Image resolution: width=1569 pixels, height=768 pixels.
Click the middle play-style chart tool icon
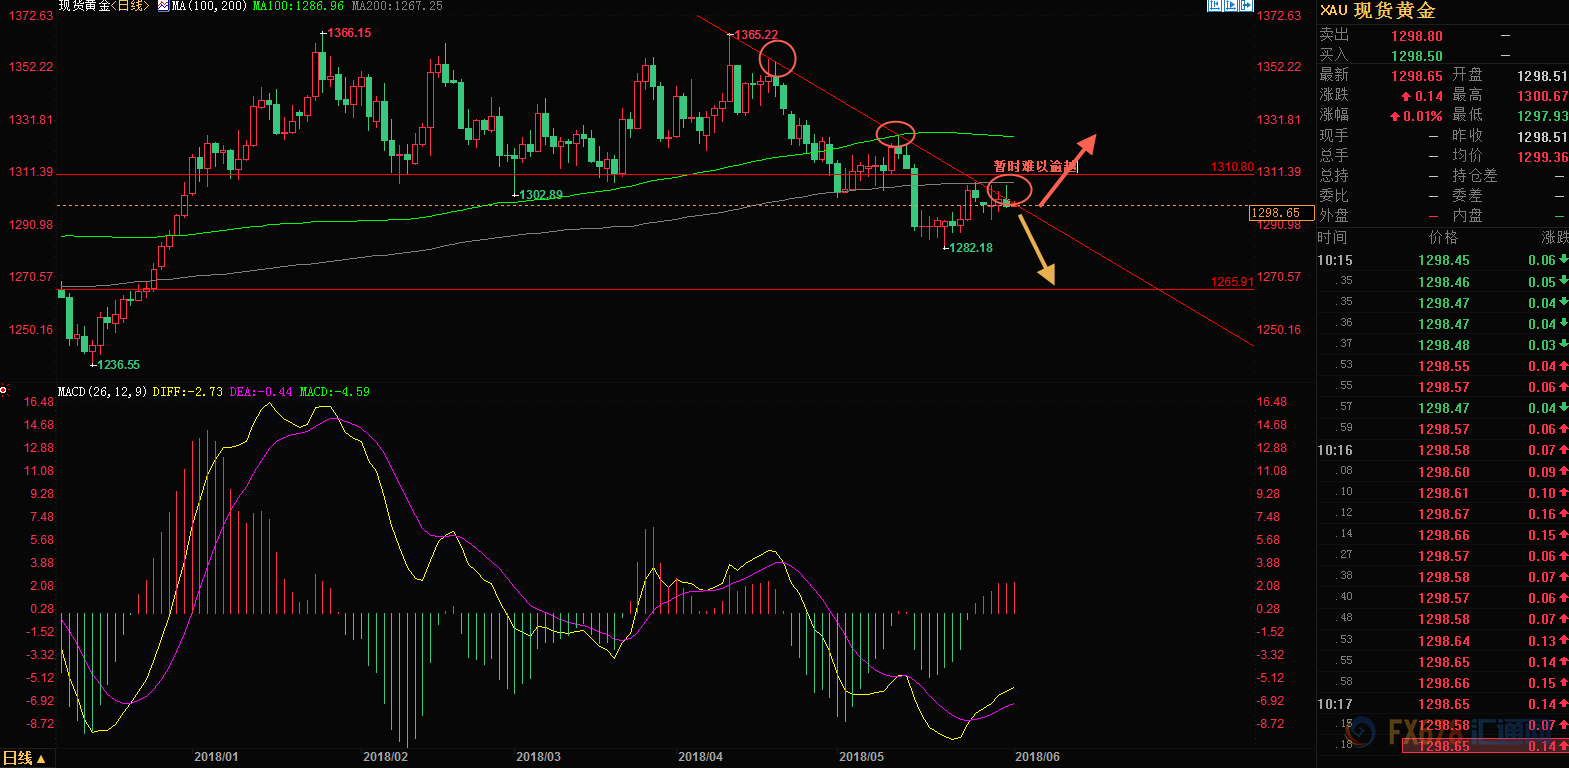pos(1231,5)
